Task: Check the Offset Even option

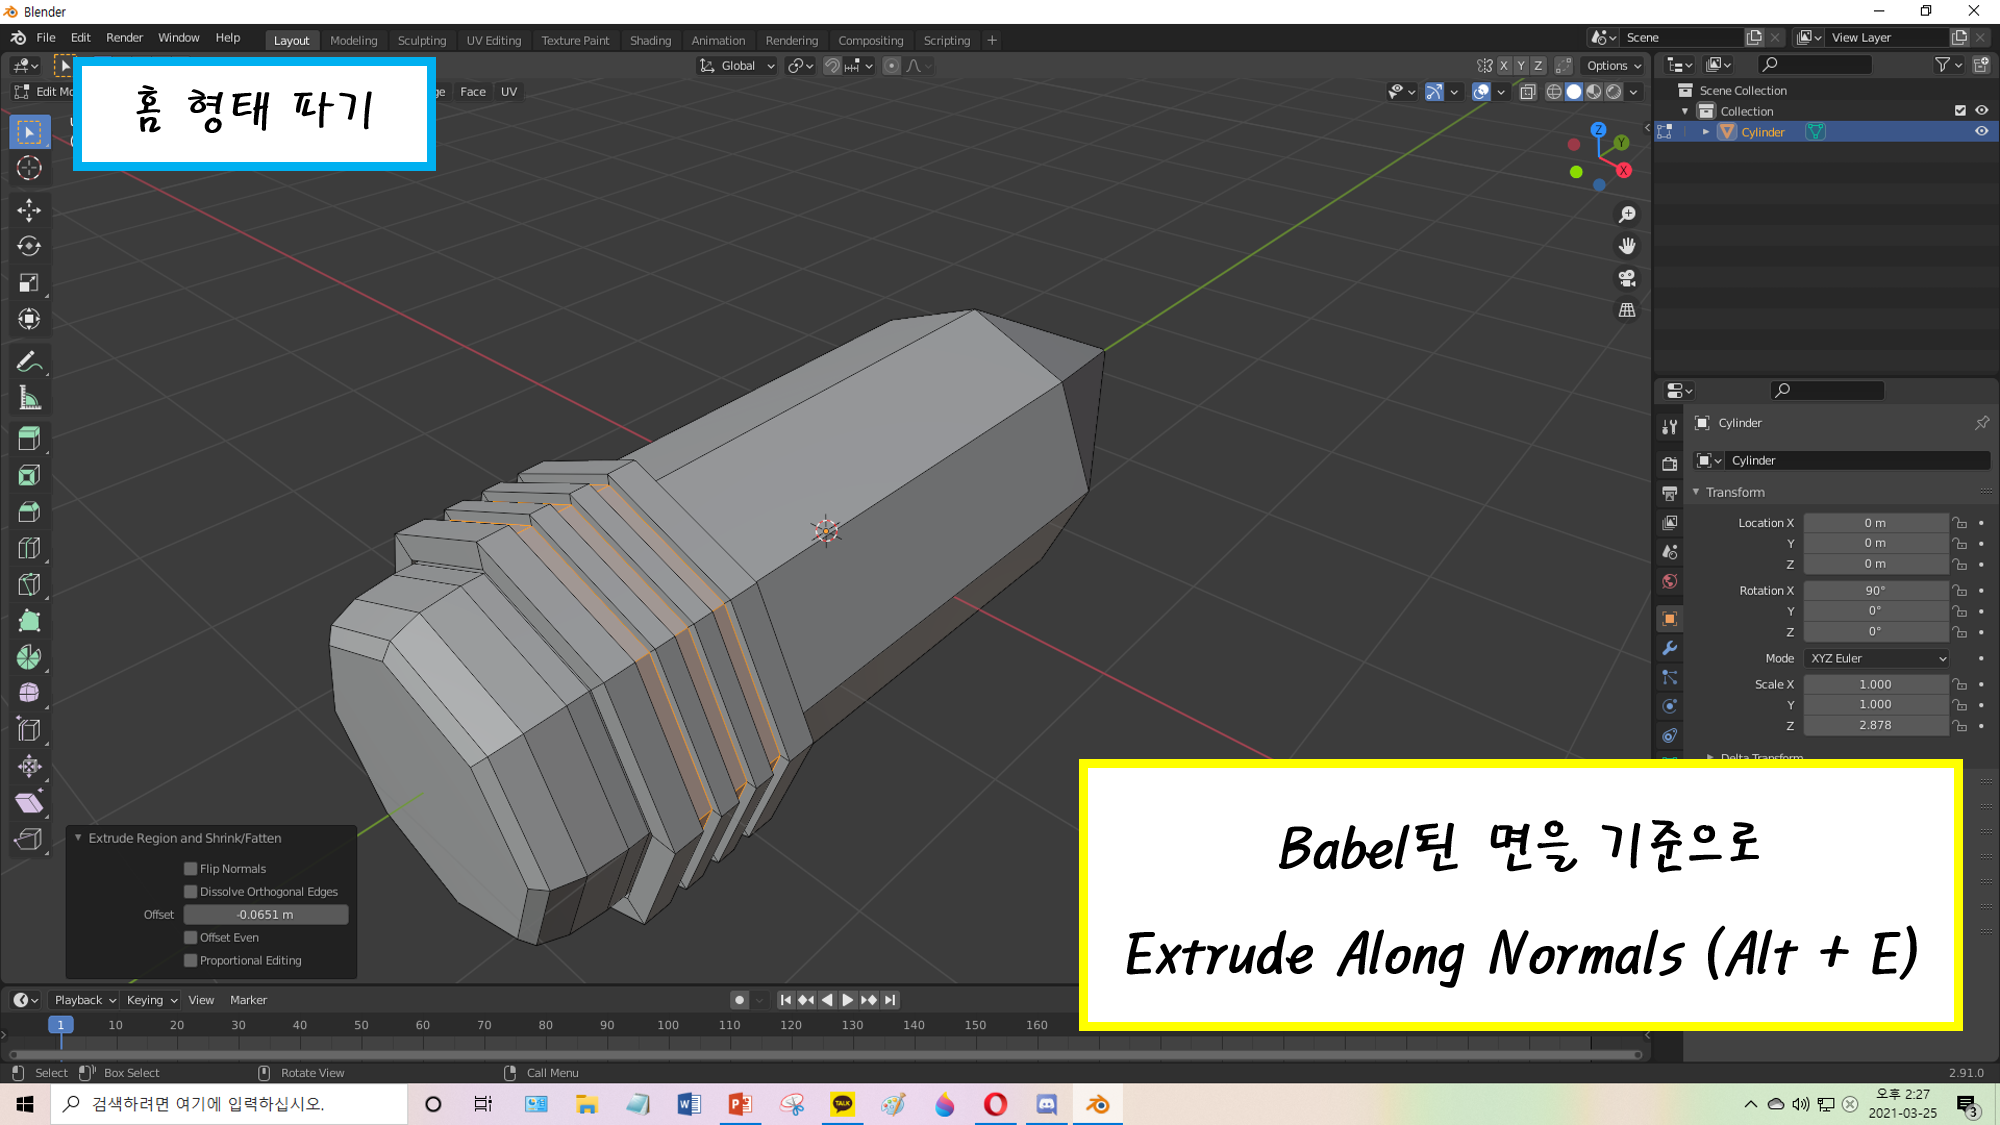Action: click(x=190, y=938)
